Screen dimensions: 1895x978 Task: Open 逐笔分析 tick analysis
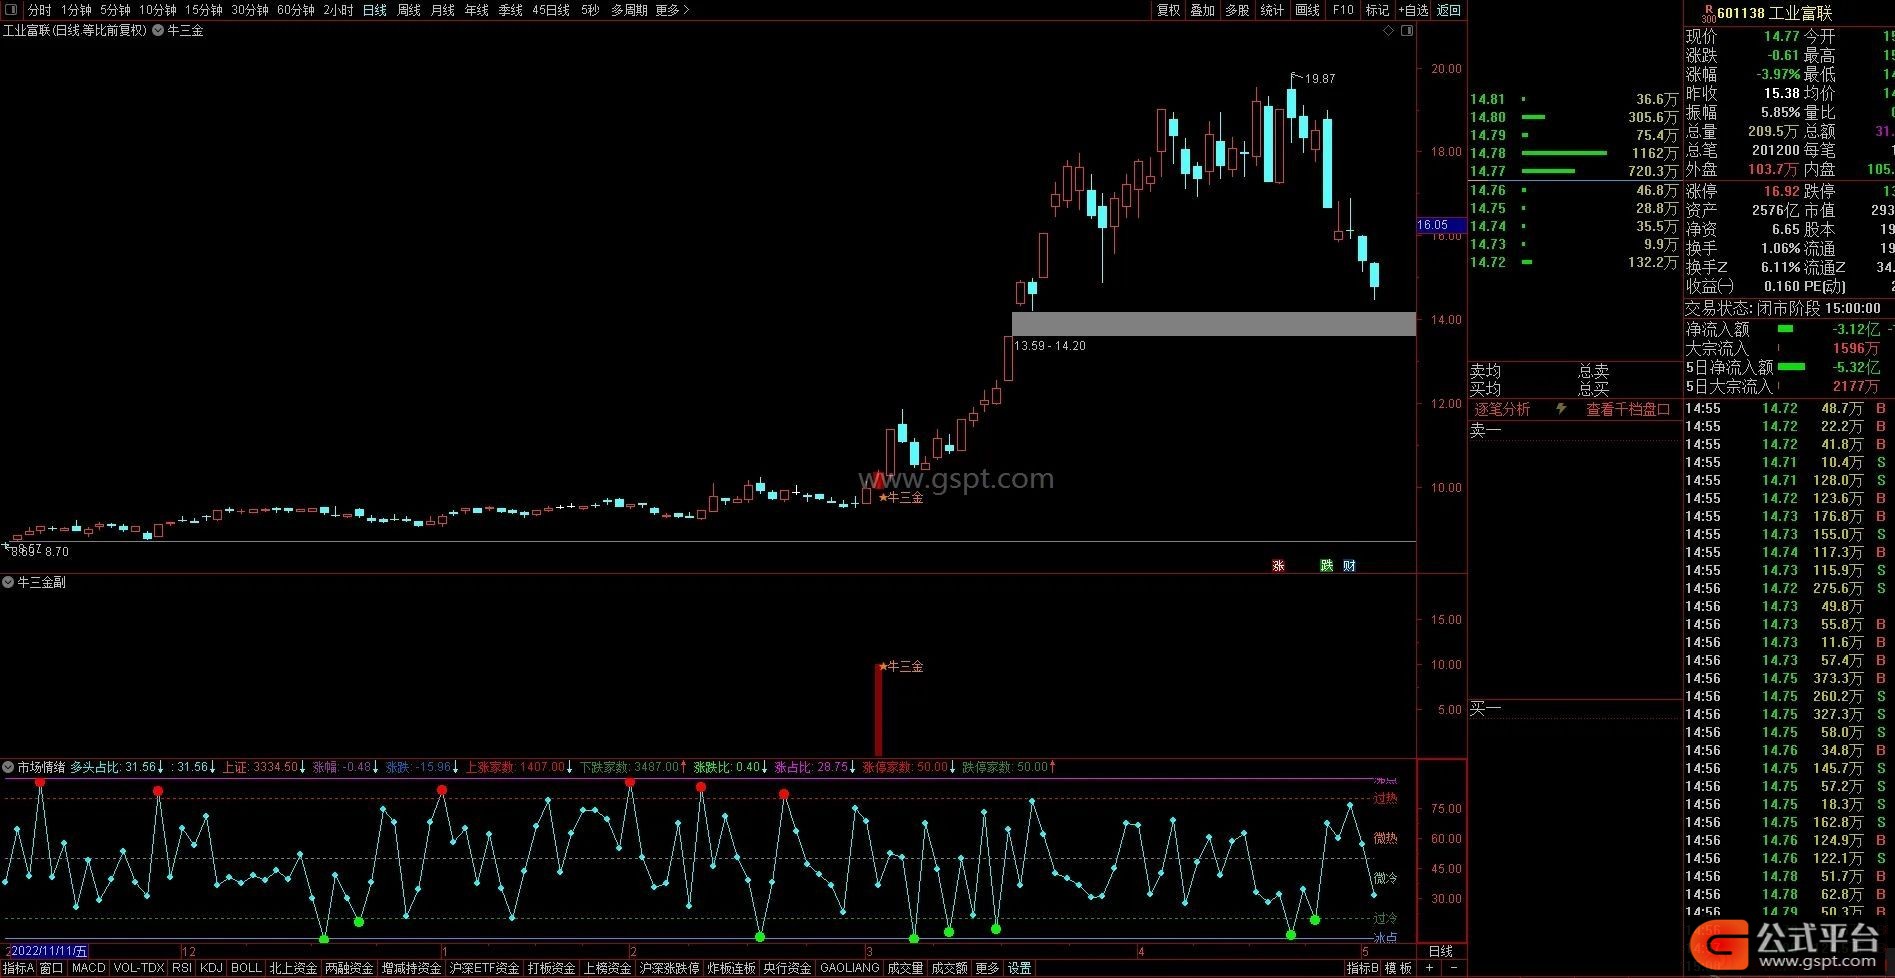tap(1502, 409)
